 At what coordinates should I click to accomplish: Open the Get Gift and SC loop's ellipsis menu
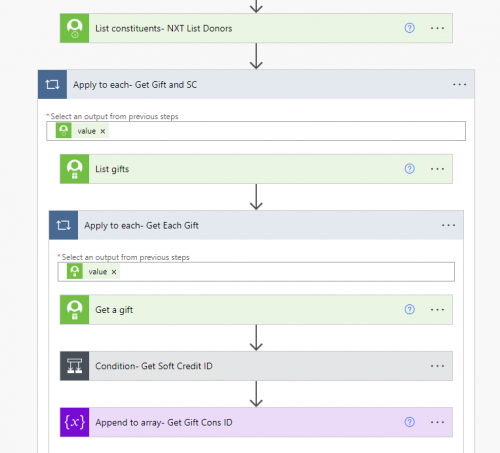click(459, 85)
